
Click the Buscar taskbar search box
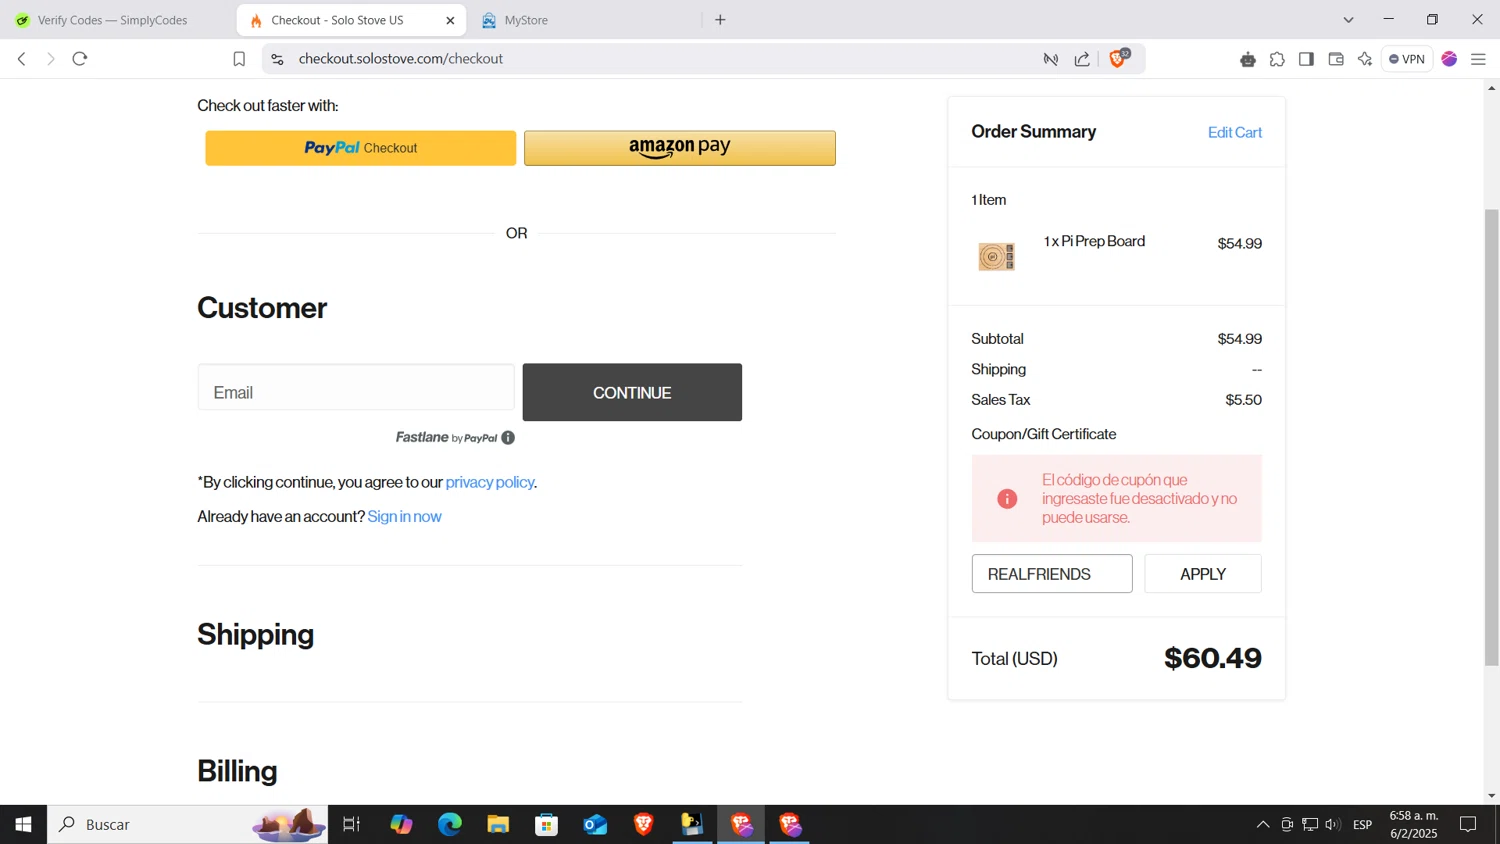point(188,824)
